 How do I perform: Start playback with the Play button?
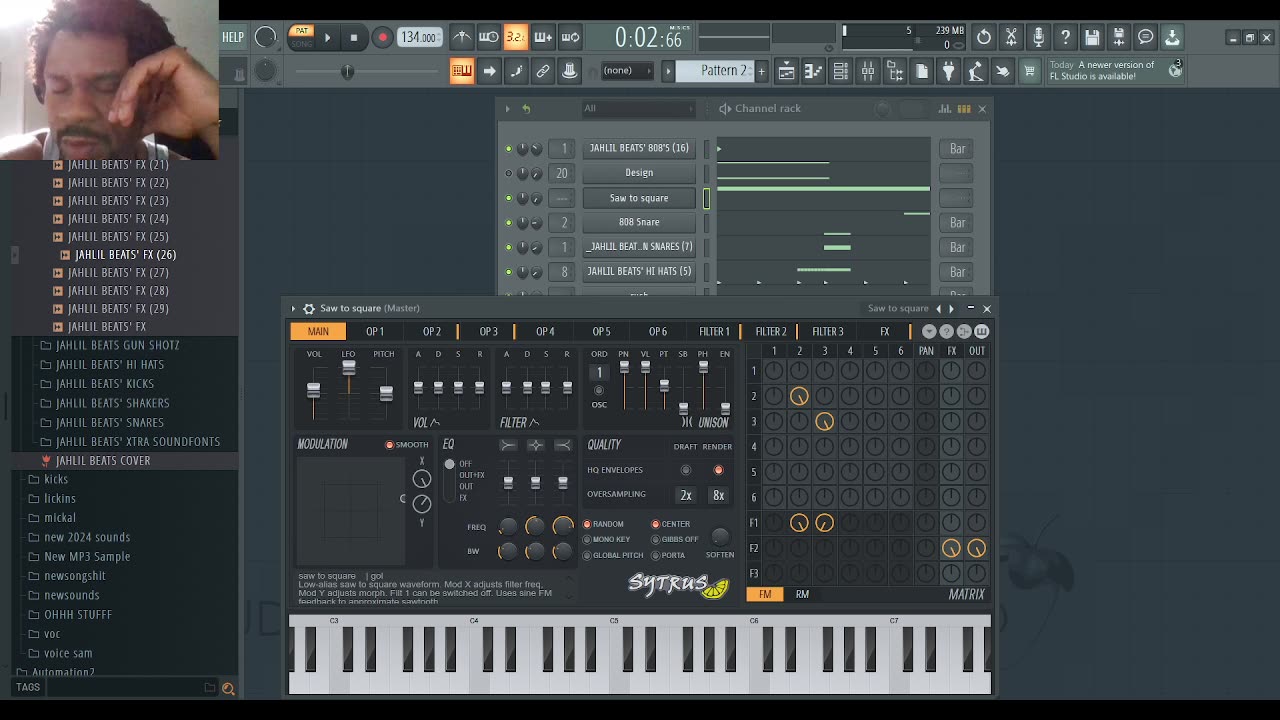coord(327,38)
